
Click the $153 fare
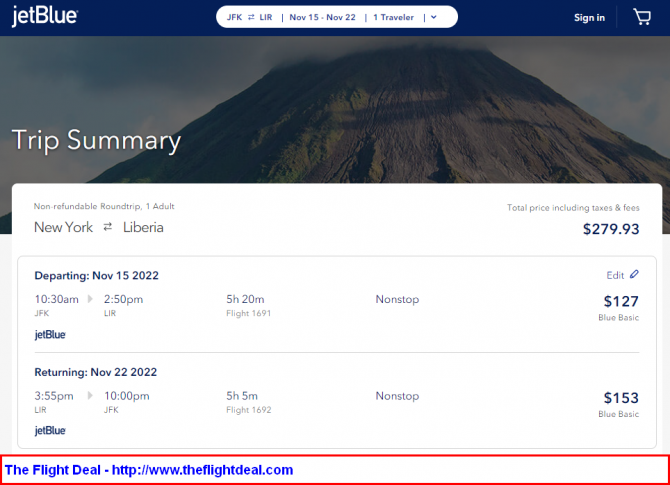point(621,398)
